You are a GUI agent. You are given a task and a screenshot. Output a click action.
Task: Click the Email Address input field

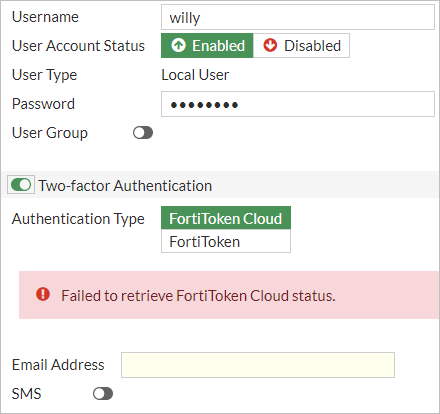click(x=258, y=365)
